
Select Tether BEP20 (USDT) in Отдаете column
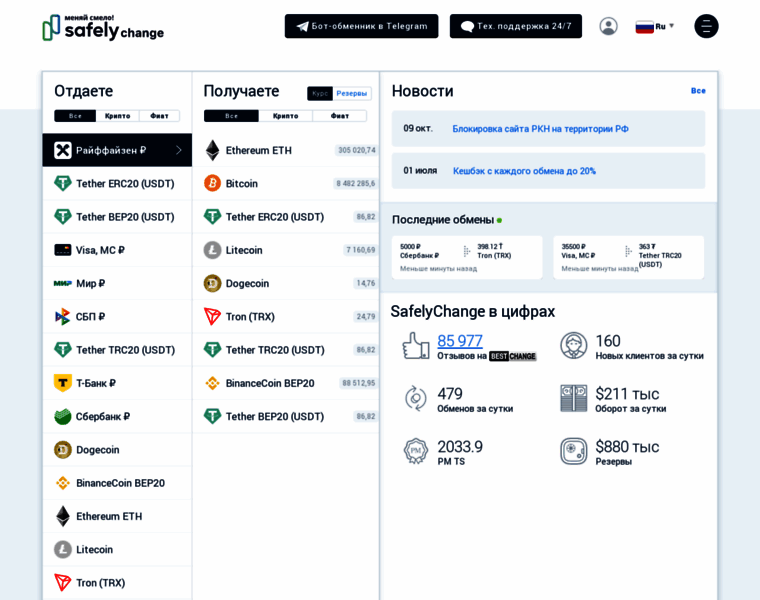tap(117, 217)
